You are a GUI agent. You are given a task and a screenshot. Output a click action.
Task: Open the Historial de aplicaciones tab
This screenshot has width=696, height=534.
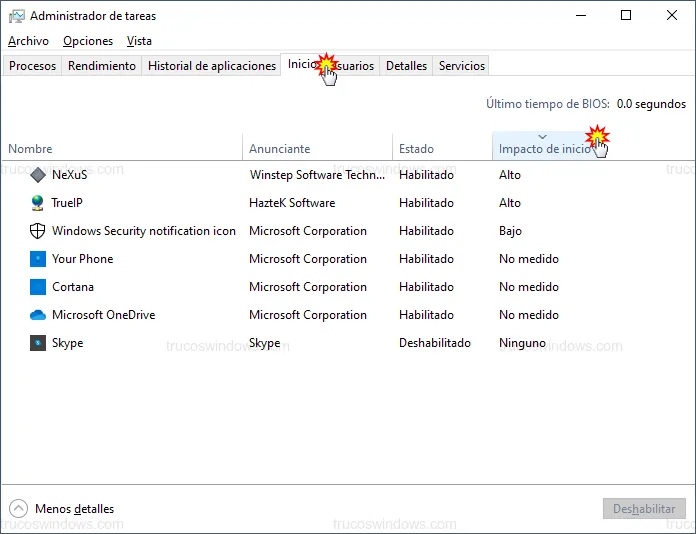[x=212, y=66]
